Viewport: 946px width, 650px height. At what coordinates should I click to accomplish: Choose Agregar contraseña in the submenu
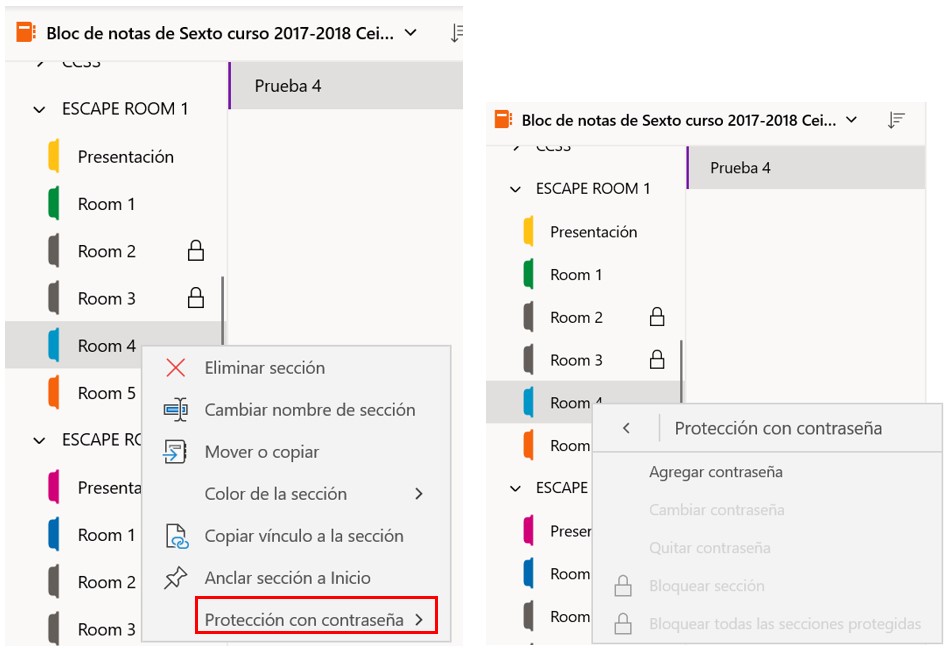[x=716, y=472]
